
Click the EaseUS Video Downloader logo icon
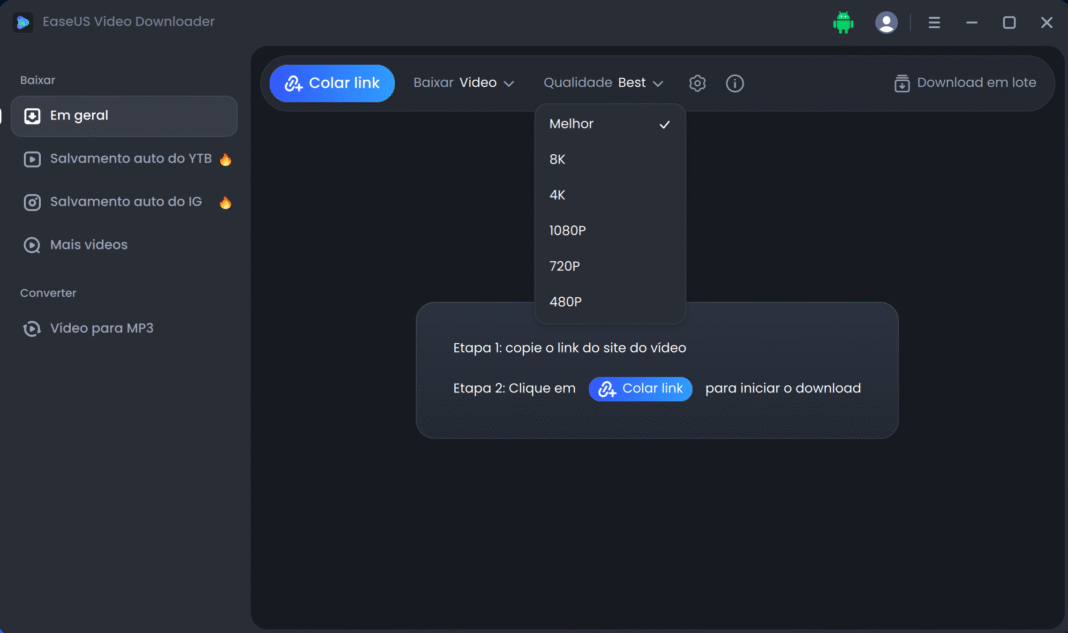22,21
